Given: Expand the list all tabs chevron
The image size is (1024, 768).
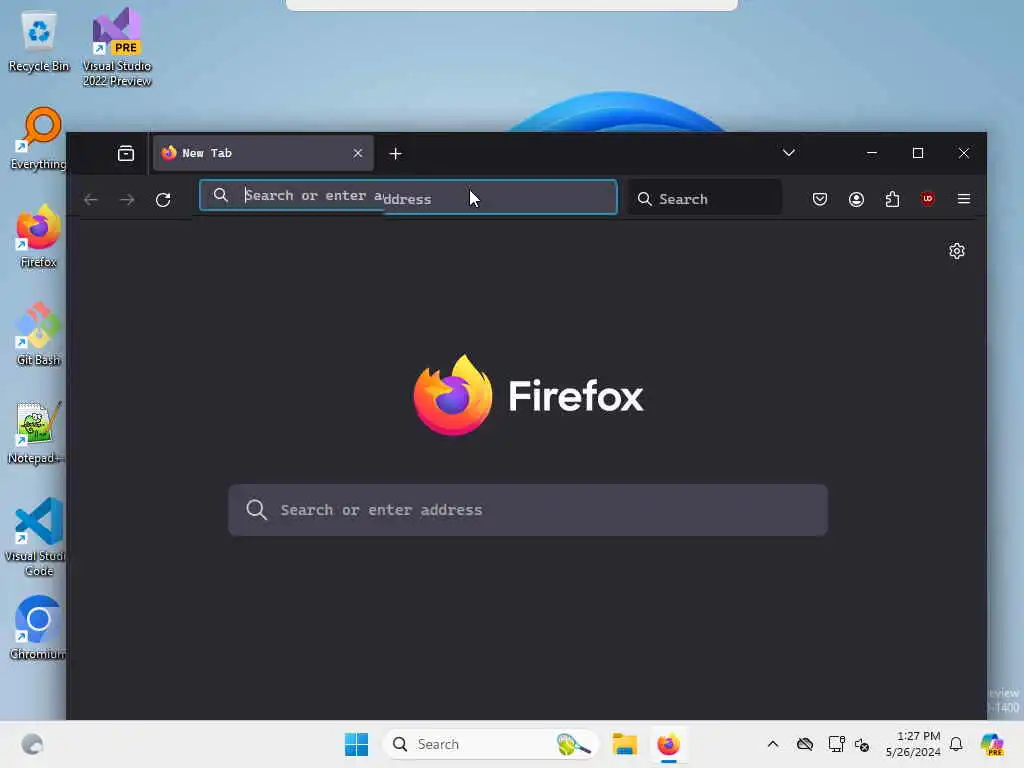Looking at the screenshot, I should (x=788, y=153).
